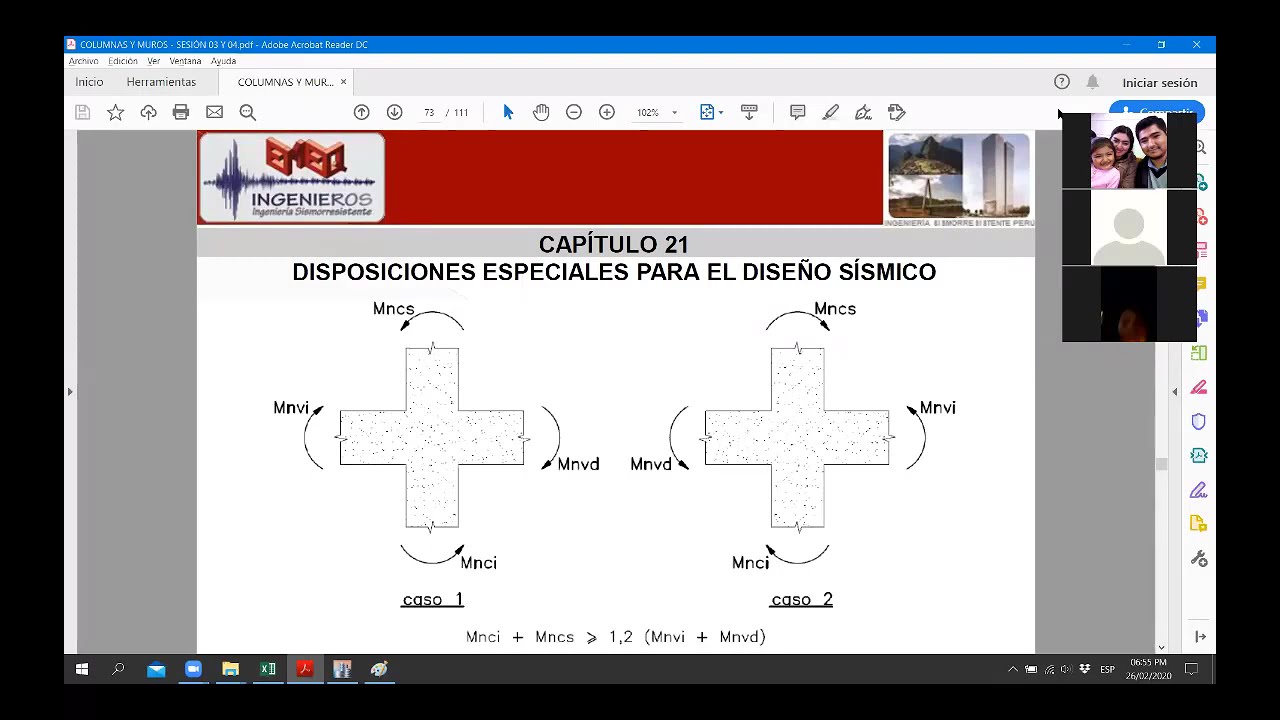The image size is (1280, 720).
Task: Close the COLUMNAS Y MUR... document tab
Action: (x=343, y=82)
